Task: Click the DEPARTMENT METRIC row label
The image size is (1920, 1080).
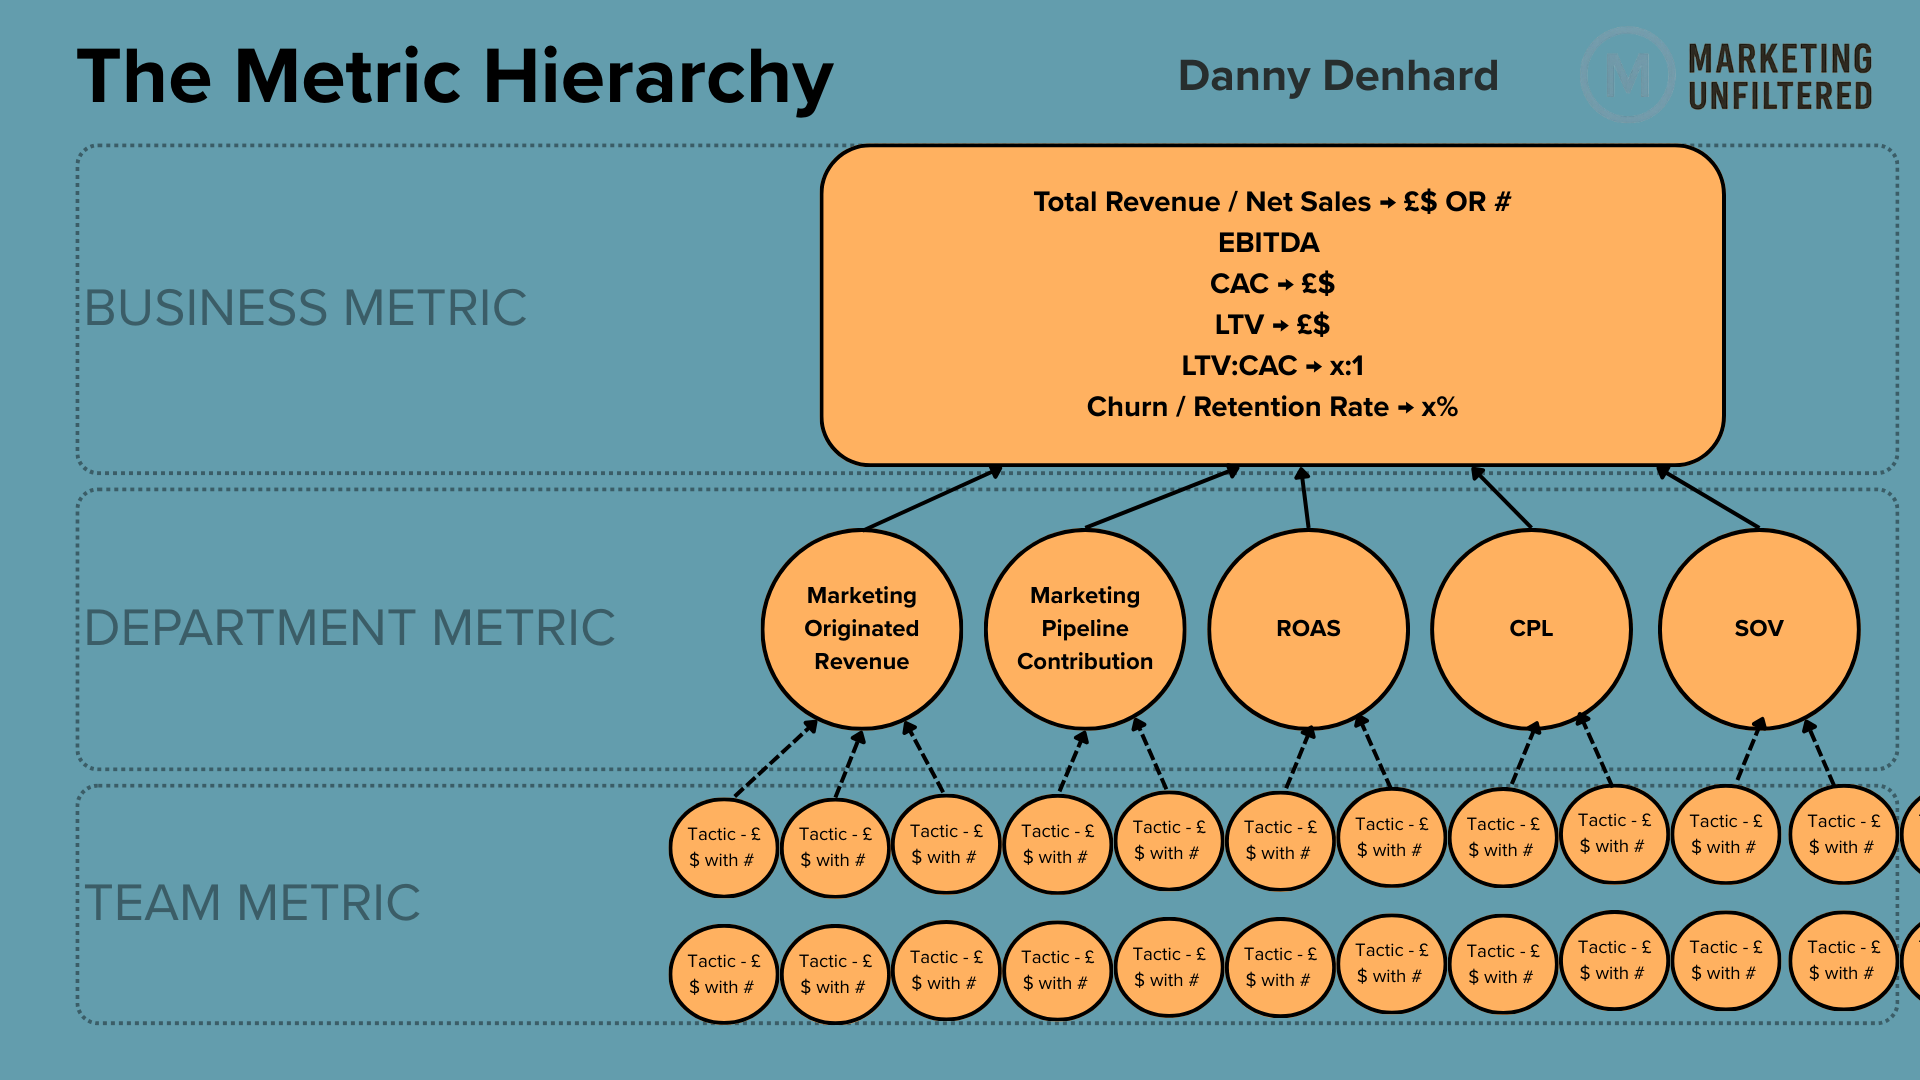Action: (x=349, y=628)
